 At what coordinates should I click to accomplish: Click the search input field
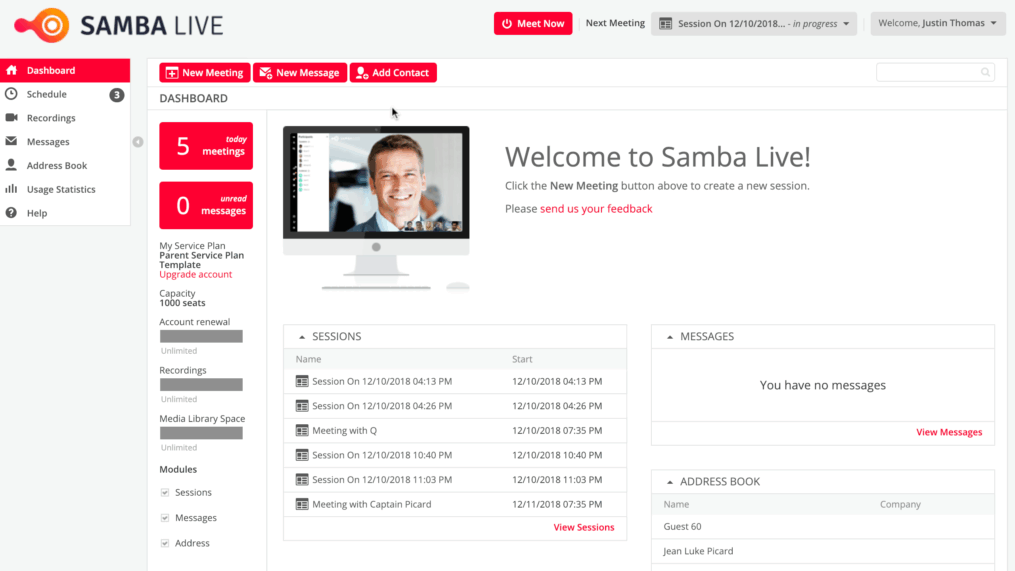click(935, 72)
